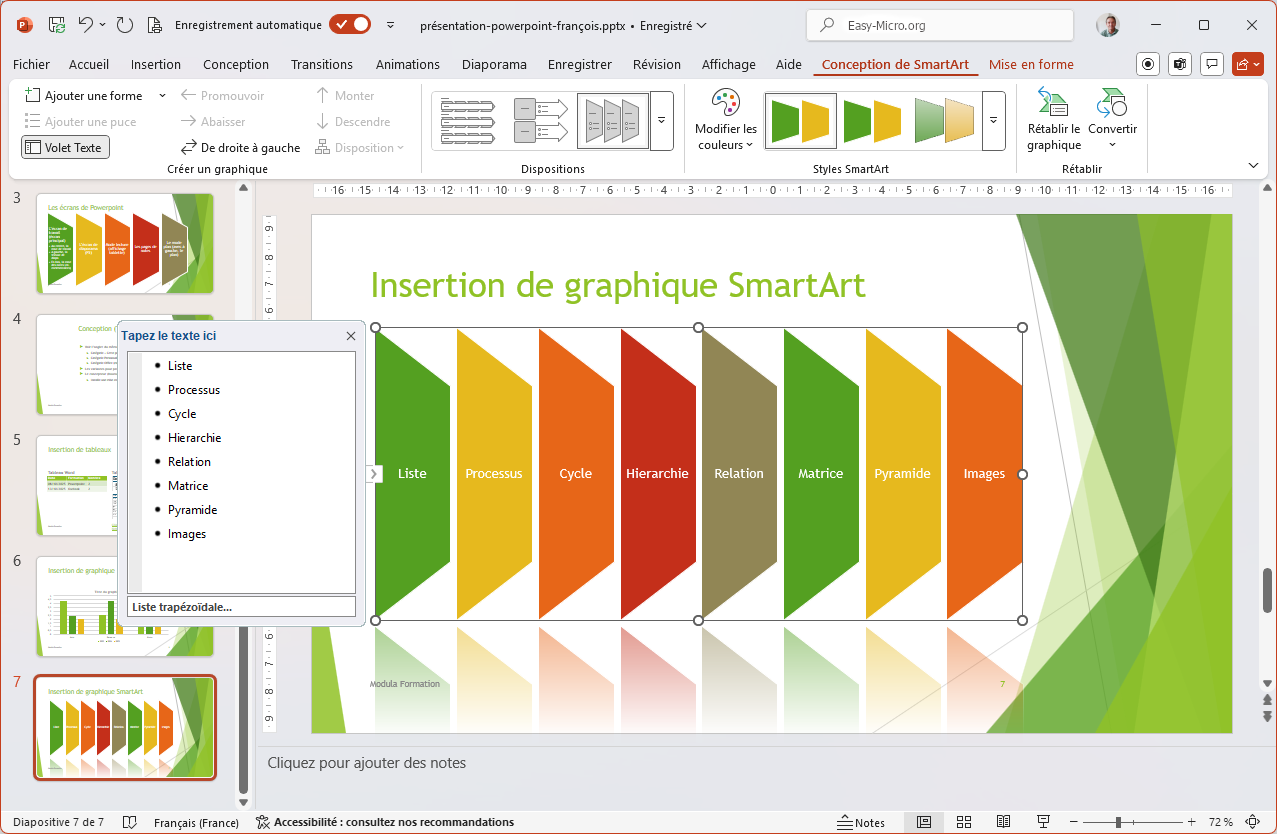The height and width of the screenshot is (834, 1277).
Task: Click the Rétablir le graphique icon
Action: pos(1053,104)
